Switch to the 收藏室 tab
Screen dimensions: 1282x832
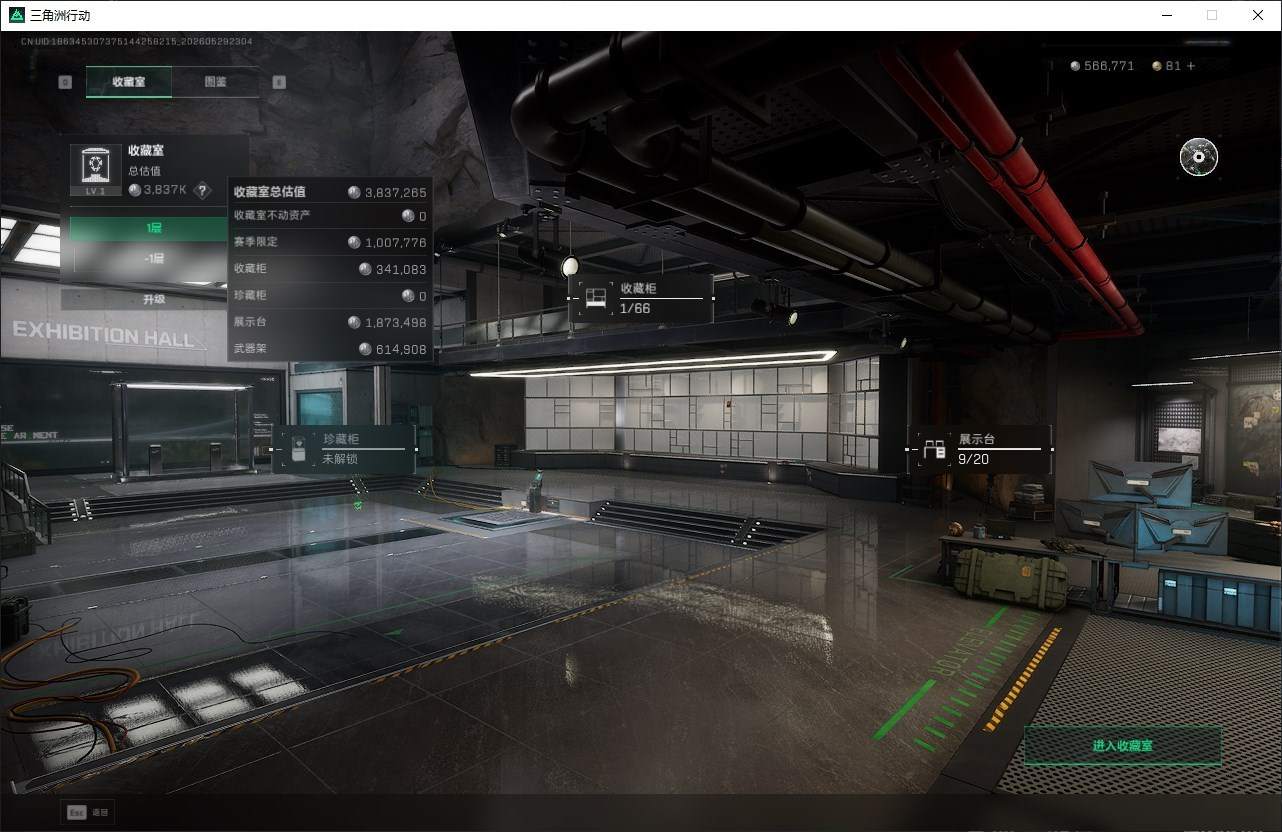coord(128,82)
